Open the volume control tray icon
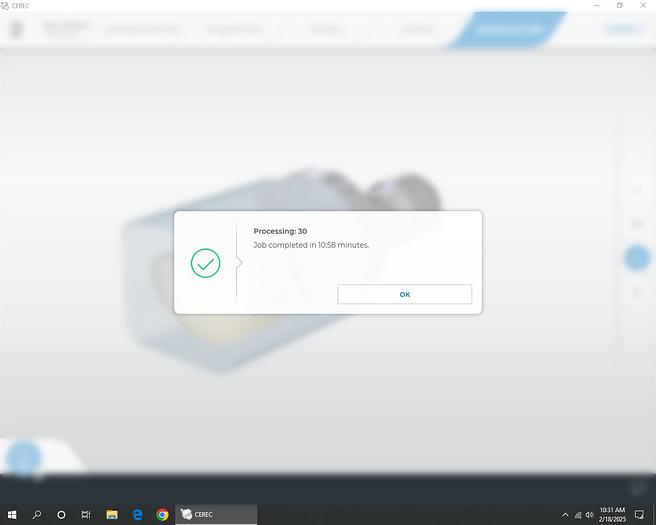The width and height of the screenshot is (656, 525). [590, 514]
